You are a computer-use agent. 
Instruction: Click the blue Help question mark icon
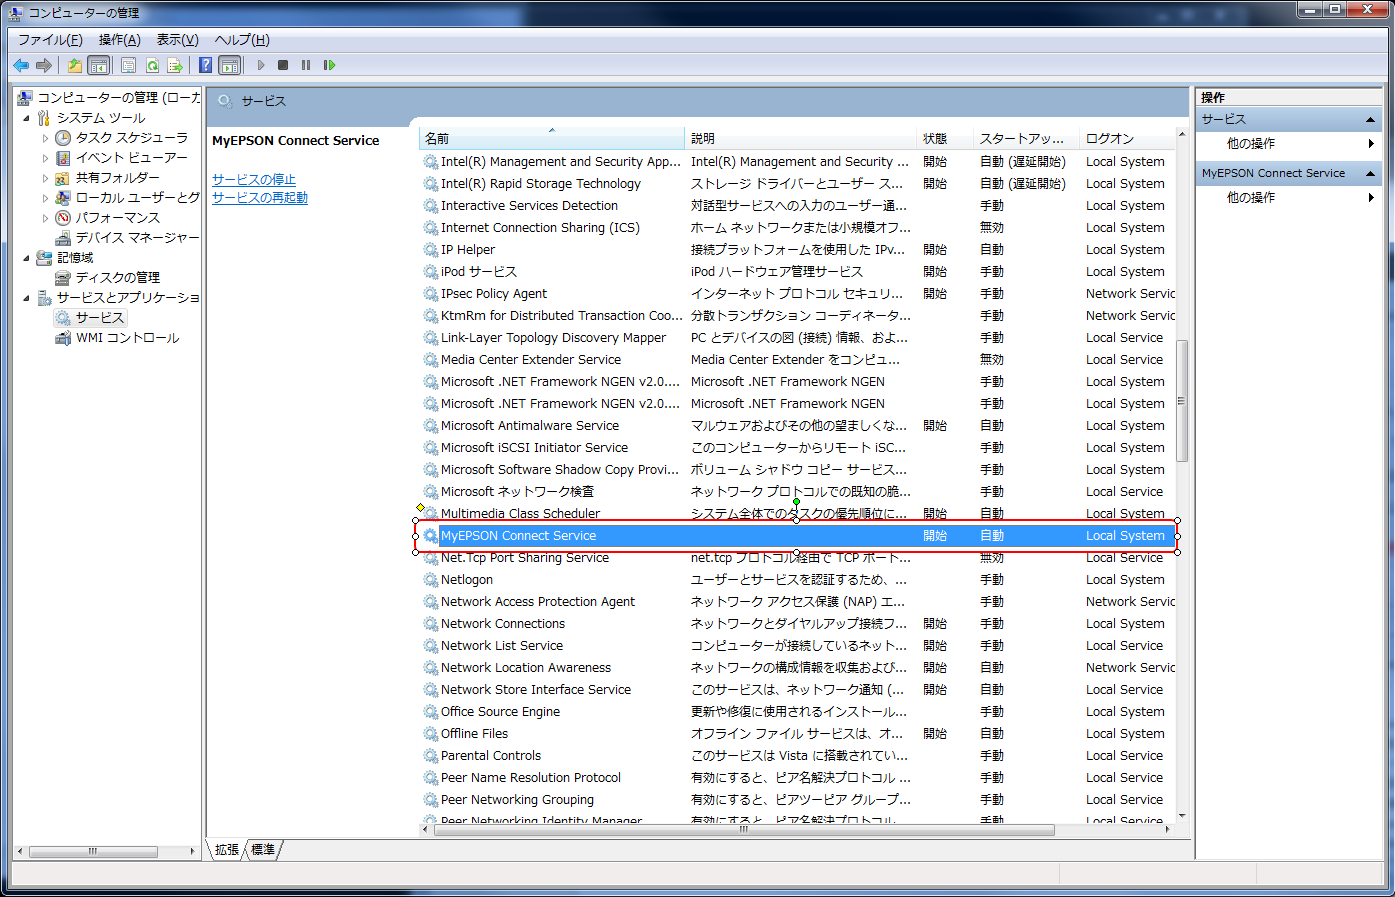coord(205,65)
